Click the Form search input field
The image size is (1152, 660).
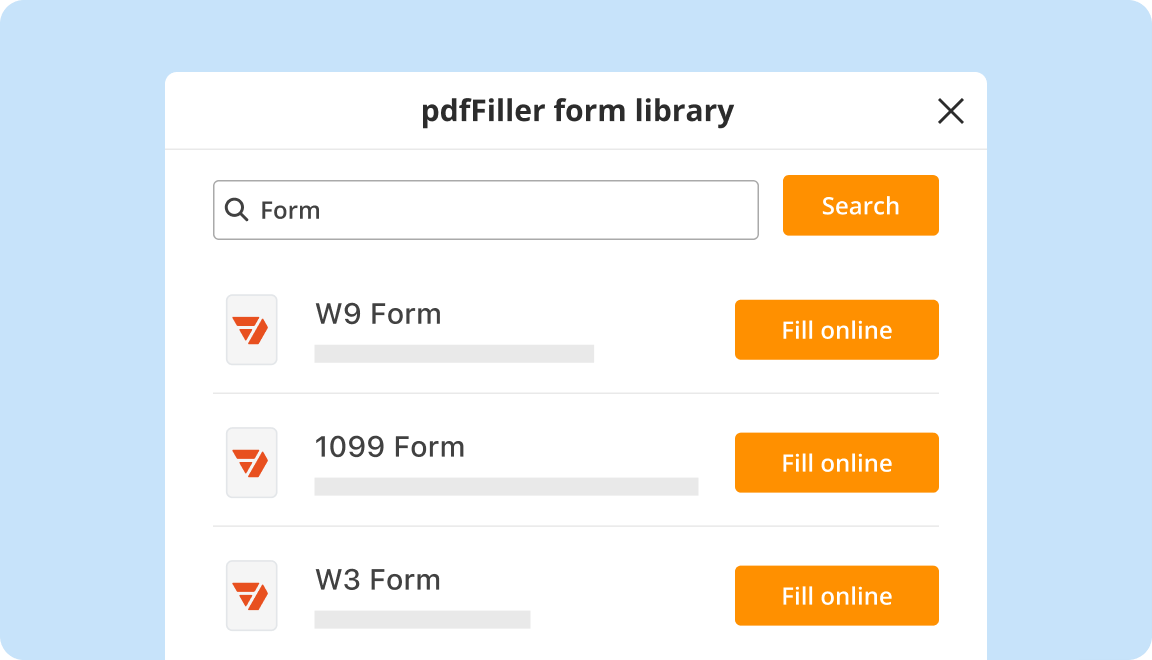pyautogui.click(x=485, y=209)
